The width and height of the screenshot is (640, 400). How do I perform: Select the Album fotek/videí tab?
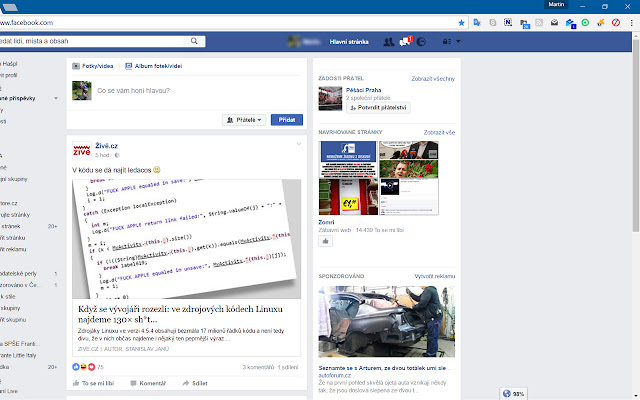153,66
